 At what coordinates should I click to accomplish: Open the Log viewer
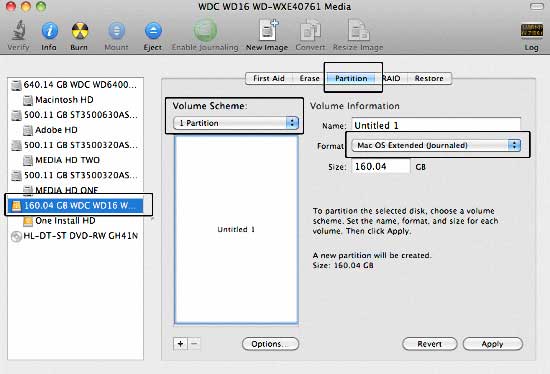pyautogui.click(x=531, y=31)
